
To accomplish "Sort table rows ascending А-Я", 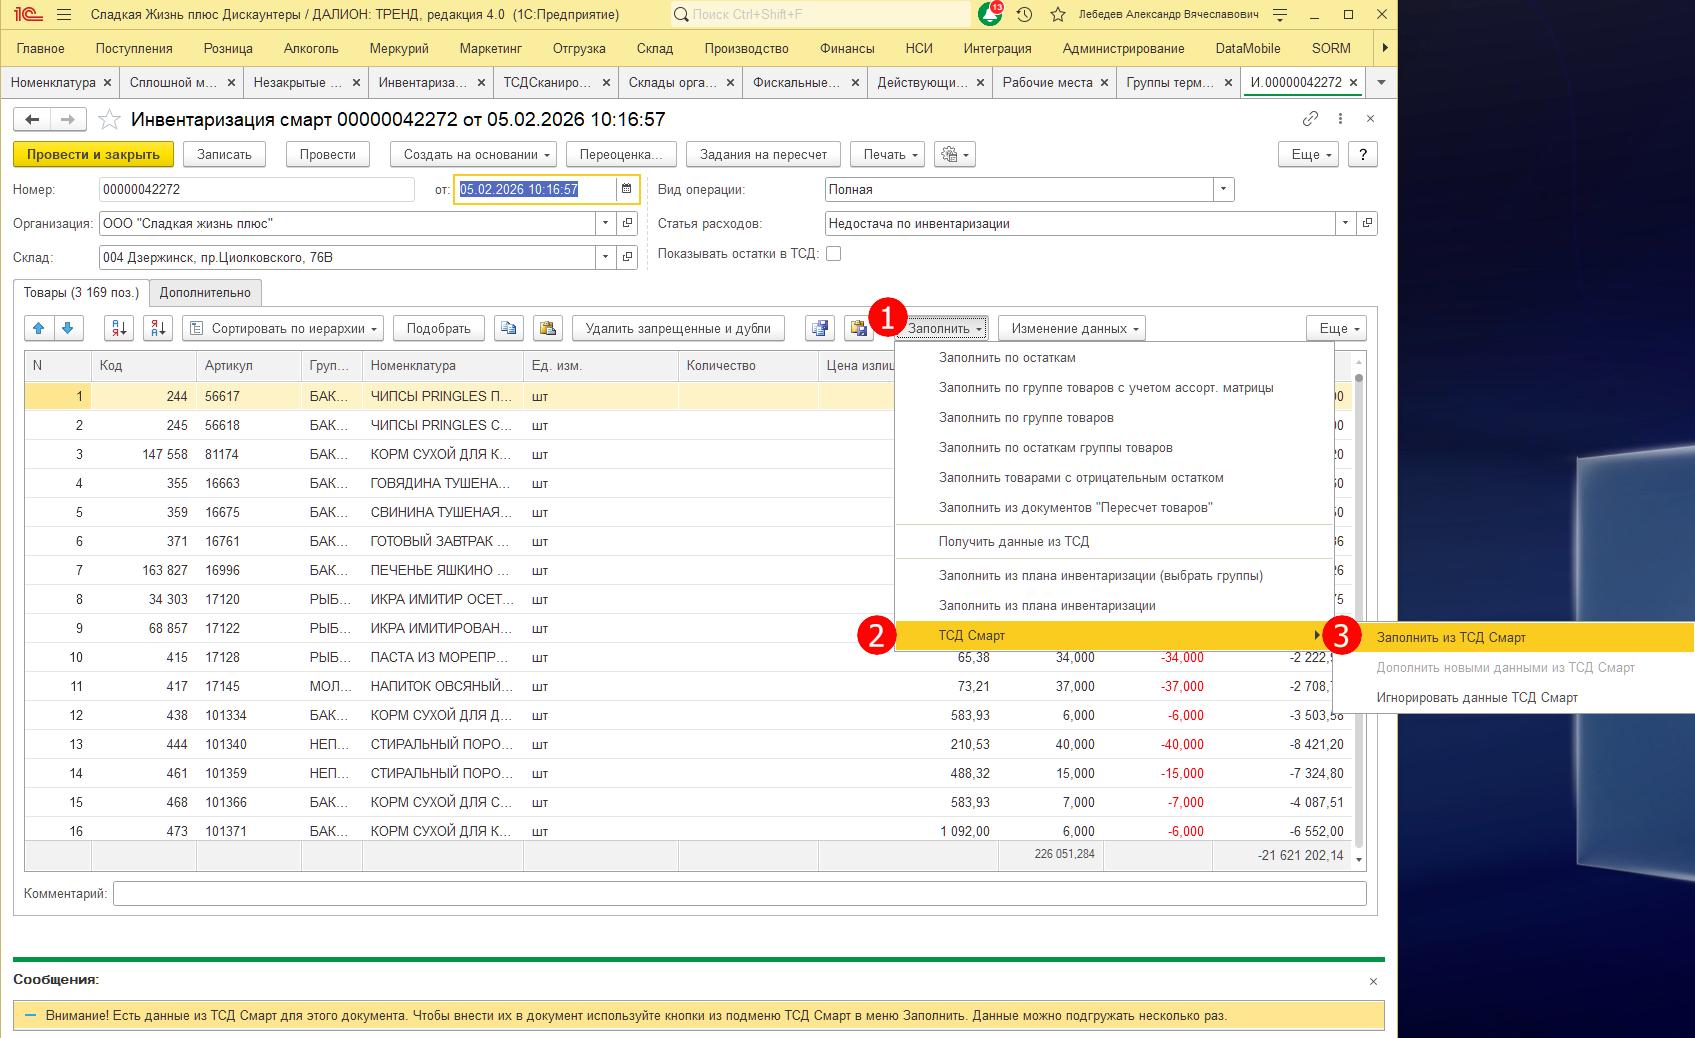I will pos(119,328).
